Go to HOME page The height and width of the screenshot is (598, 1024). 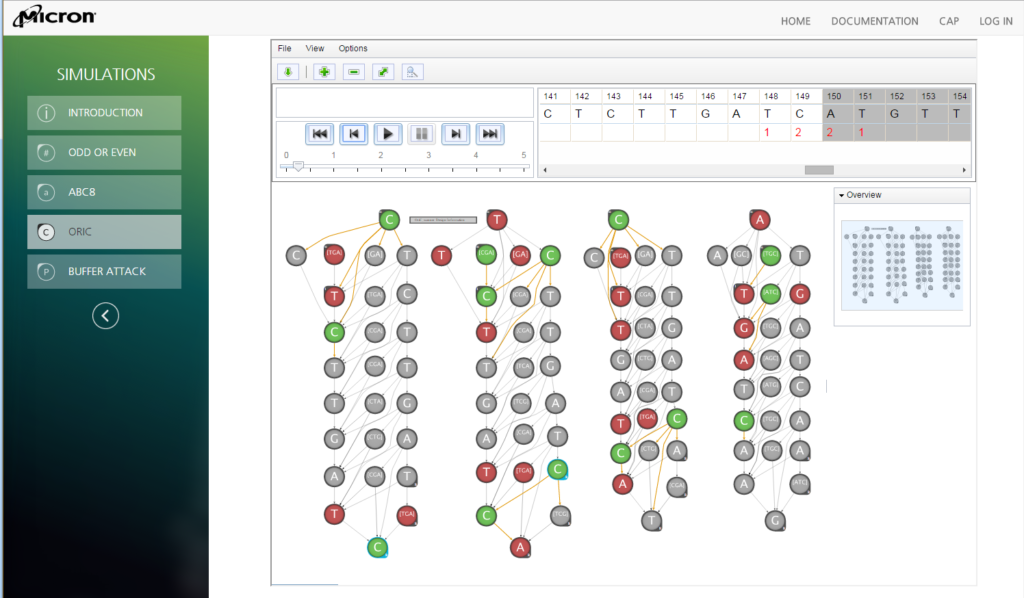tap(795, 22)
